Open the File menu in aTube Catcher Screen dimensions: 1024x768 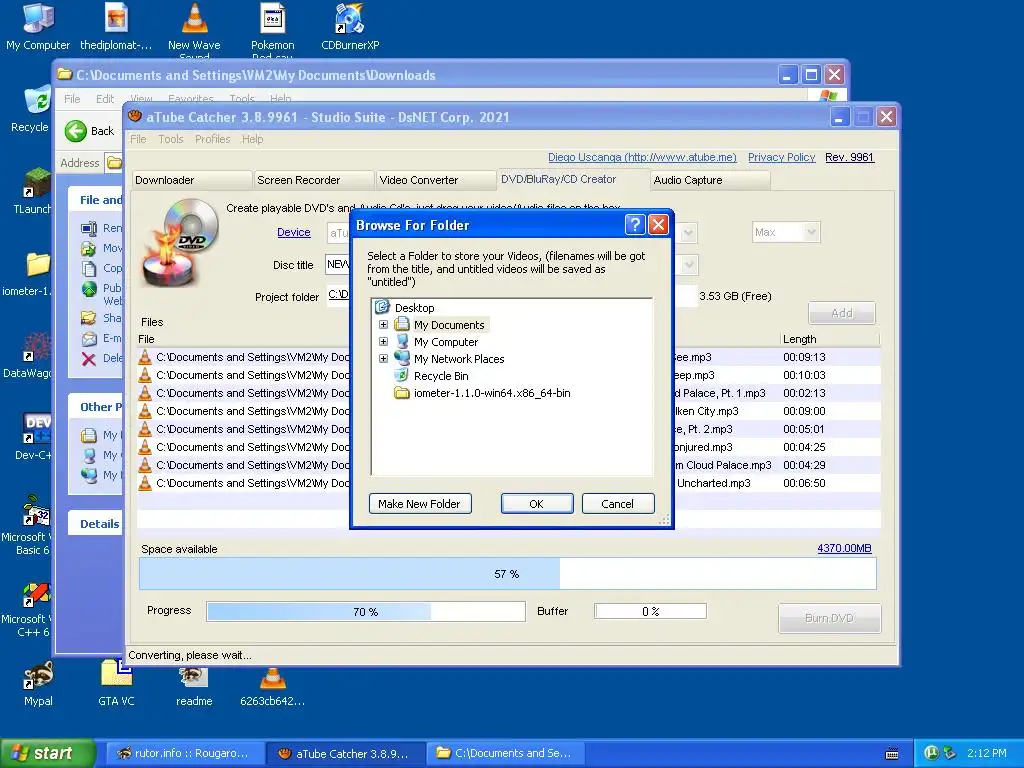click(138, 139)
